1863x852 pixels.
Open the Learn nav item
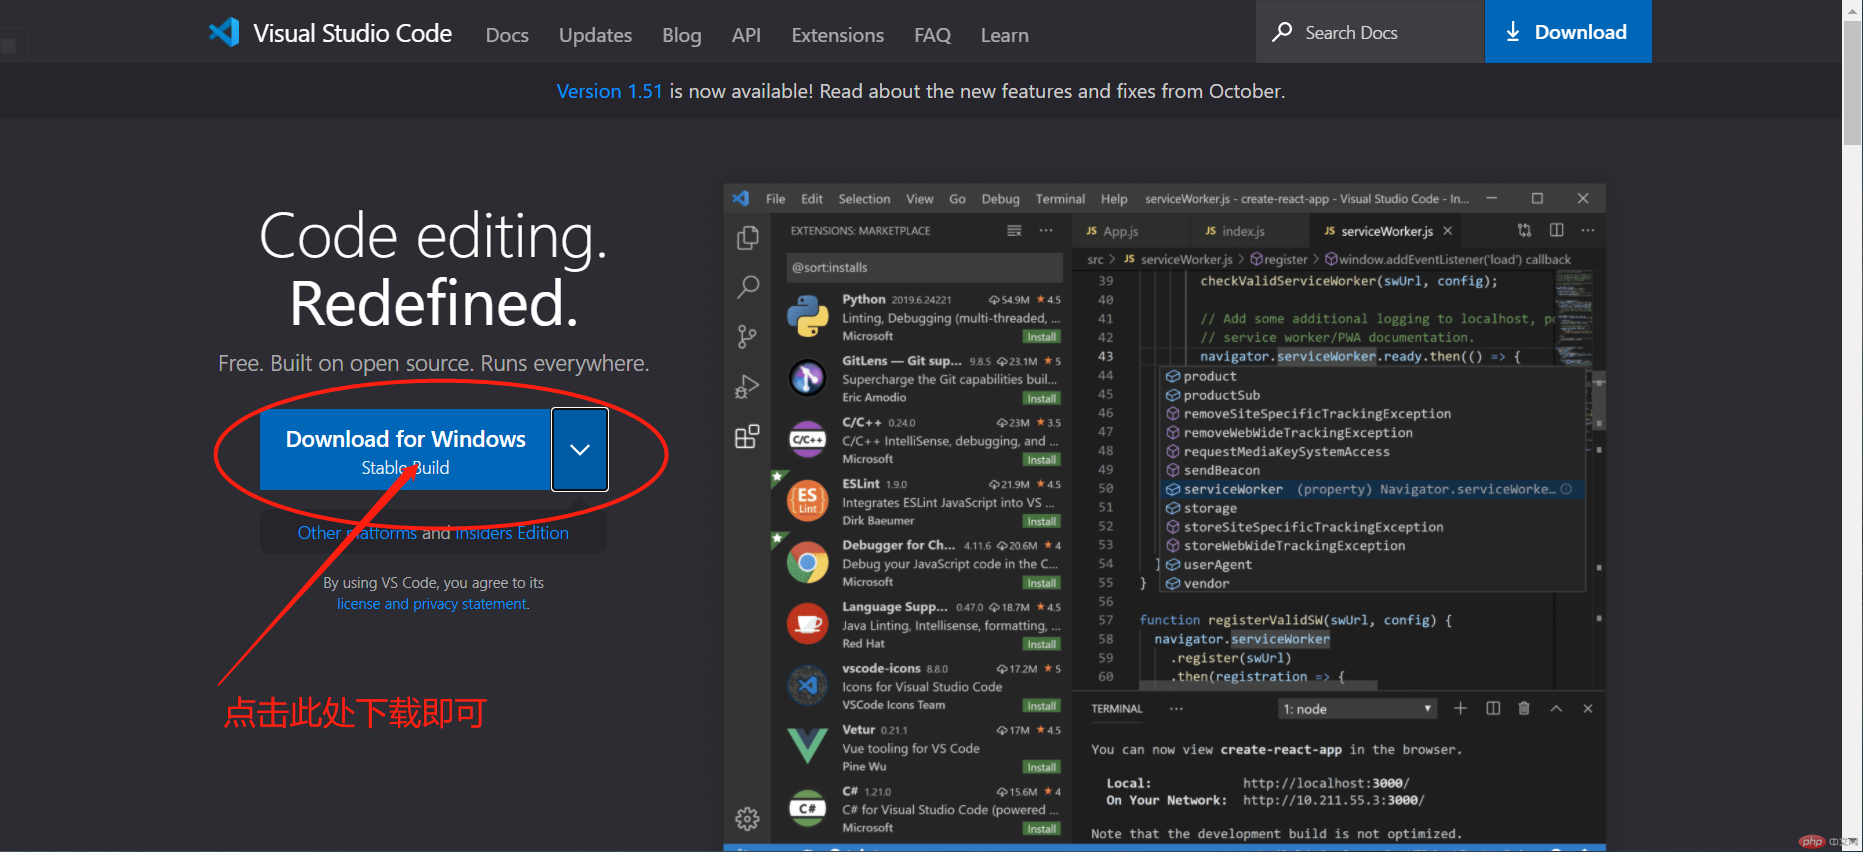point(1004,35)
